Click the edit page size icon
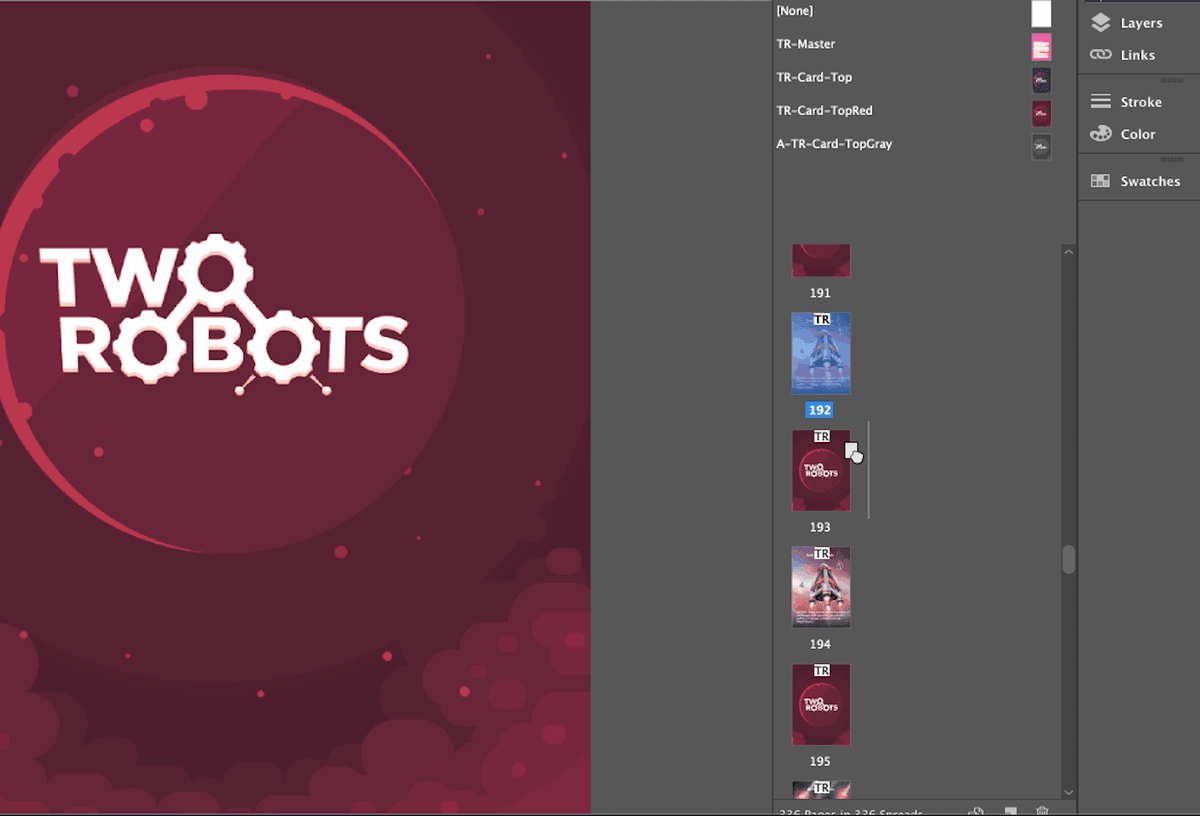1200x816 pixels. tap(977, 810)
